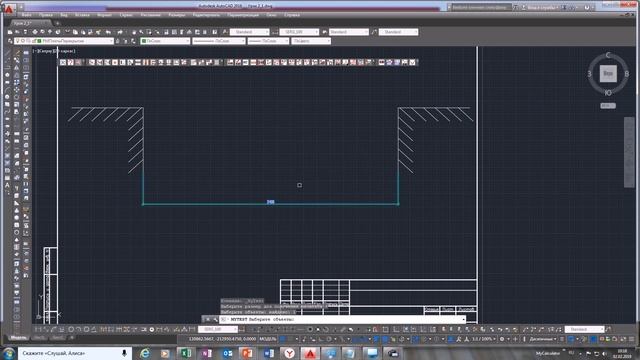Toggle the layer on/off lightbulb icon

[18, 41]
